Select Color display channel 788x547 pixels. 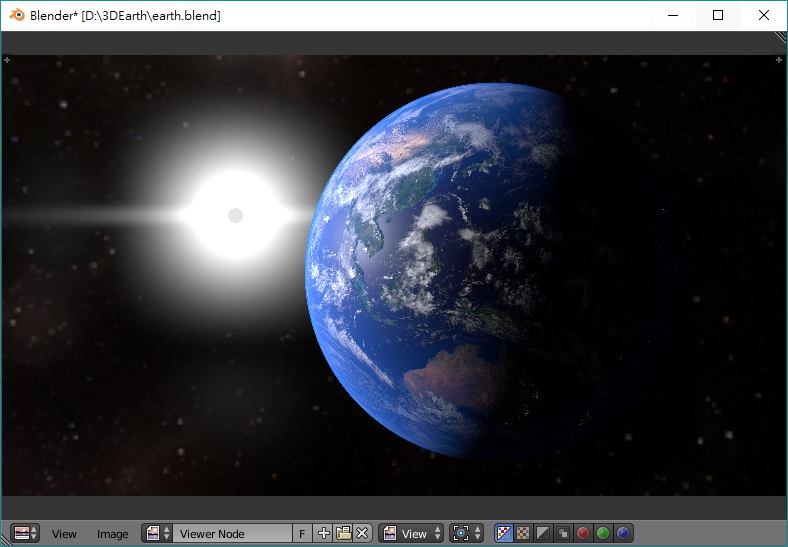(x=523, y=534)
